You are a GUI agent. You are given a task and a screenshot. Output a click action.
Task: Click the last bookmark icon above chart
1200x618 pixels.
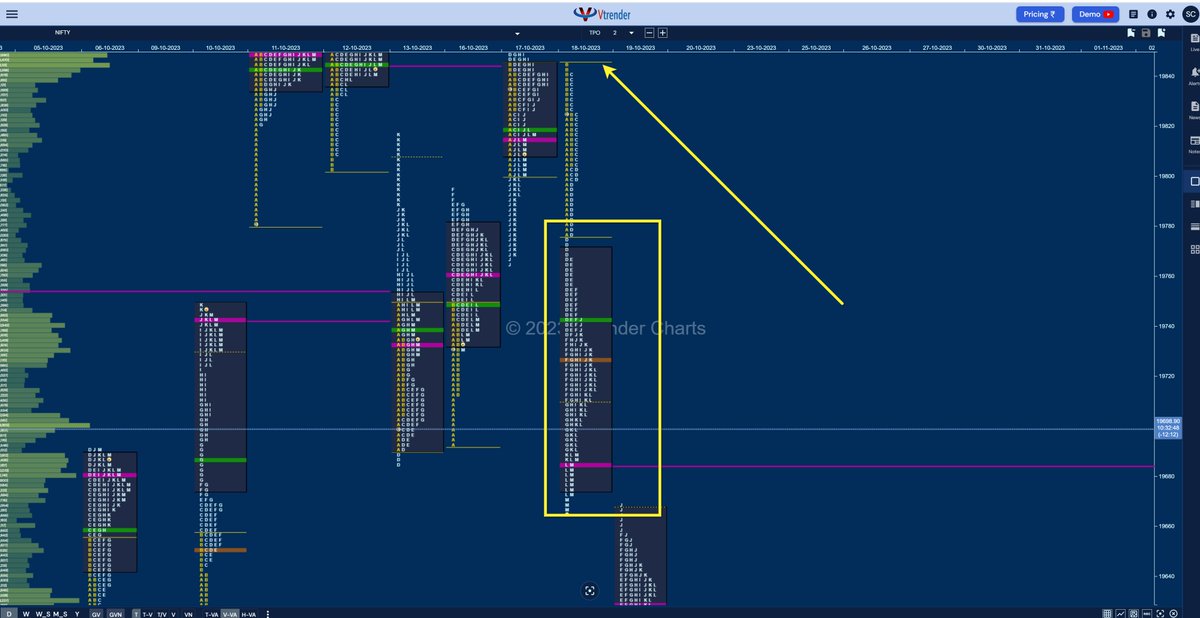click(x=1161, y=33)
